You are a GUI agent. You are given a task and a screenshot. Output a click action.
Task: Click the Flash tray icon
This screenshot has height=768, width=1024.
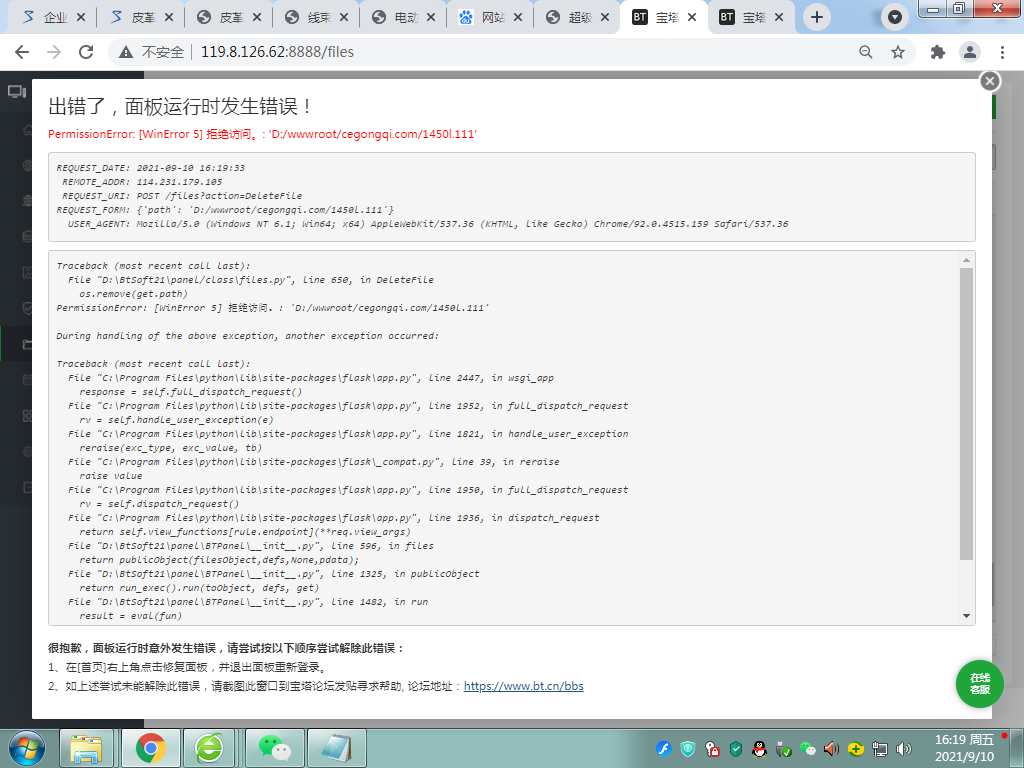point(664,749)
